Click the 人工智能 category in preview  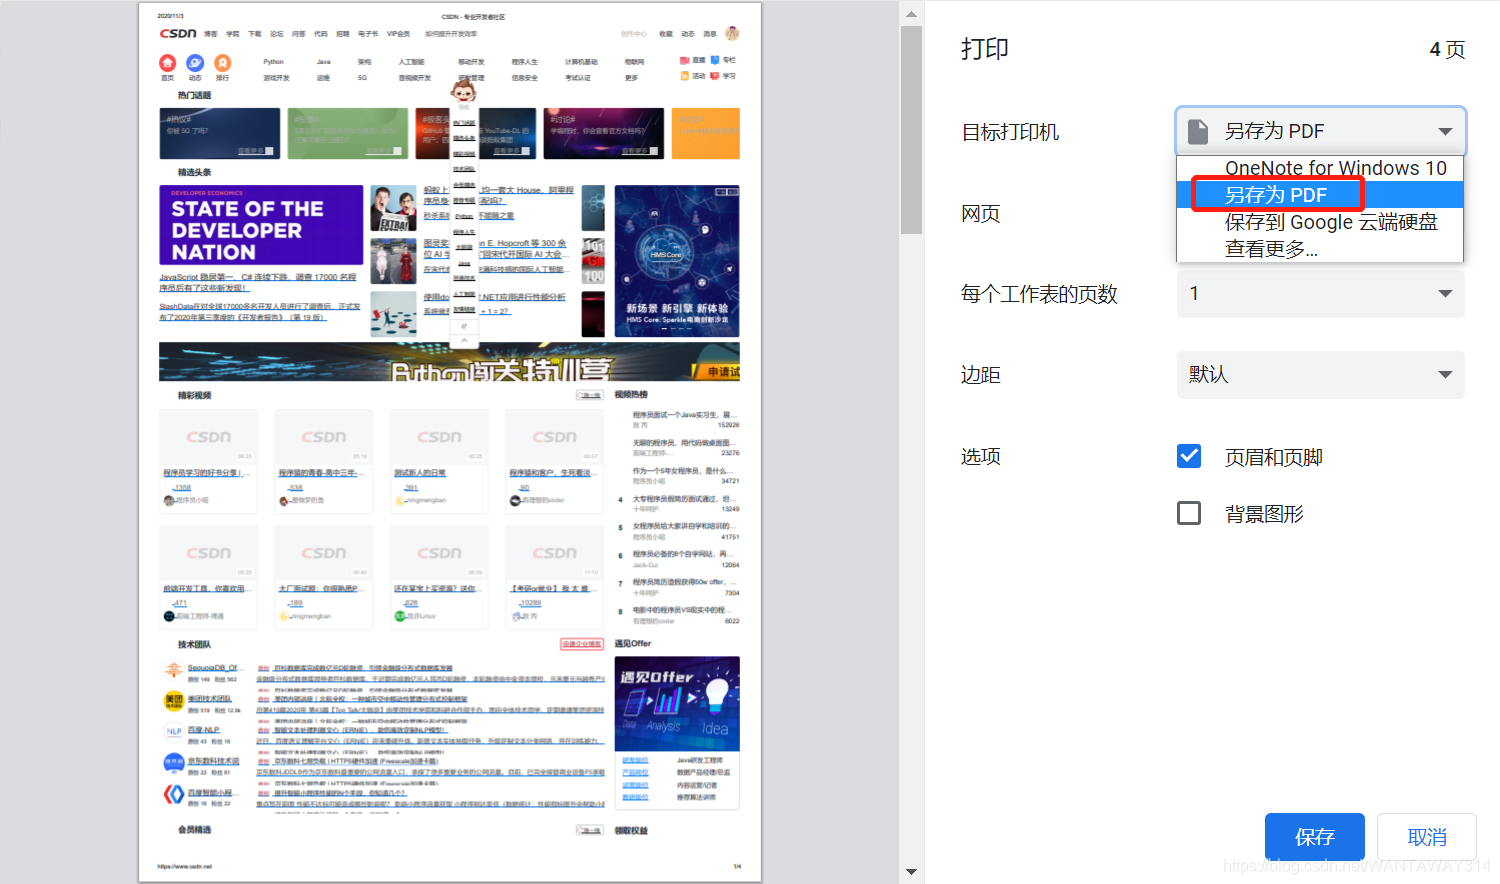pos(411,62)
